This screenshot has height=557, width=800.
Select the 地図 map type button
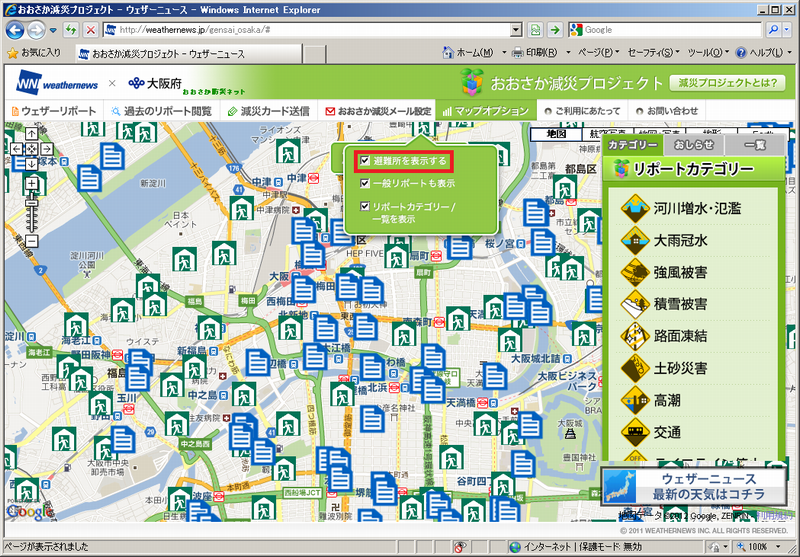(556, 134)
